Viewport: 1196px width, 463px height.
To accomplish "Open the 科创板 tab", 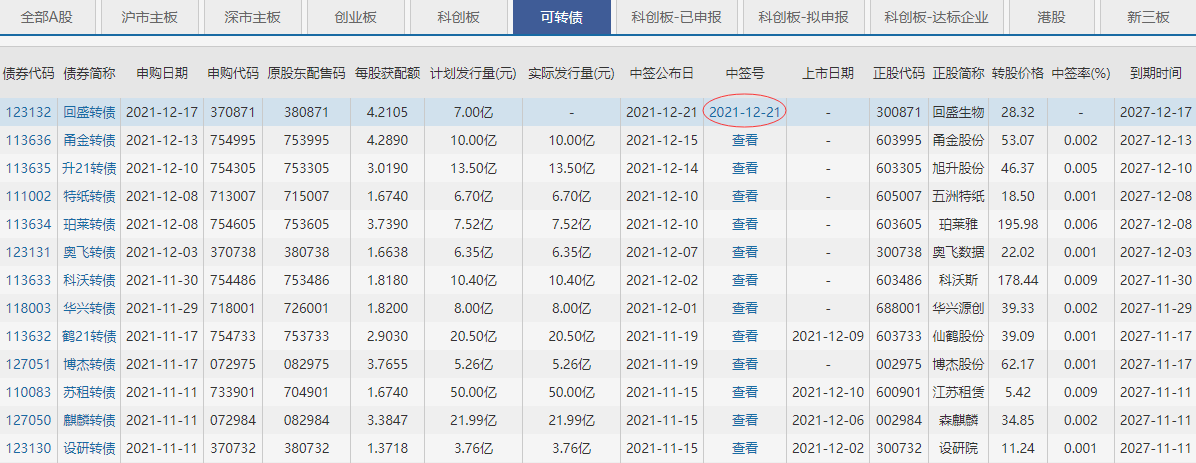I will pos(458,18).
